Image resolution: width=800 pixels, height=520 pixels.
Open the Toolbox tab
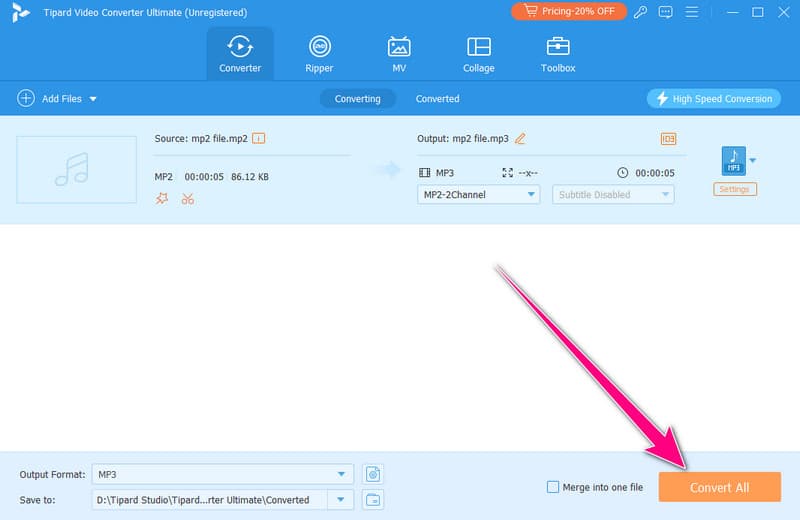558,54
